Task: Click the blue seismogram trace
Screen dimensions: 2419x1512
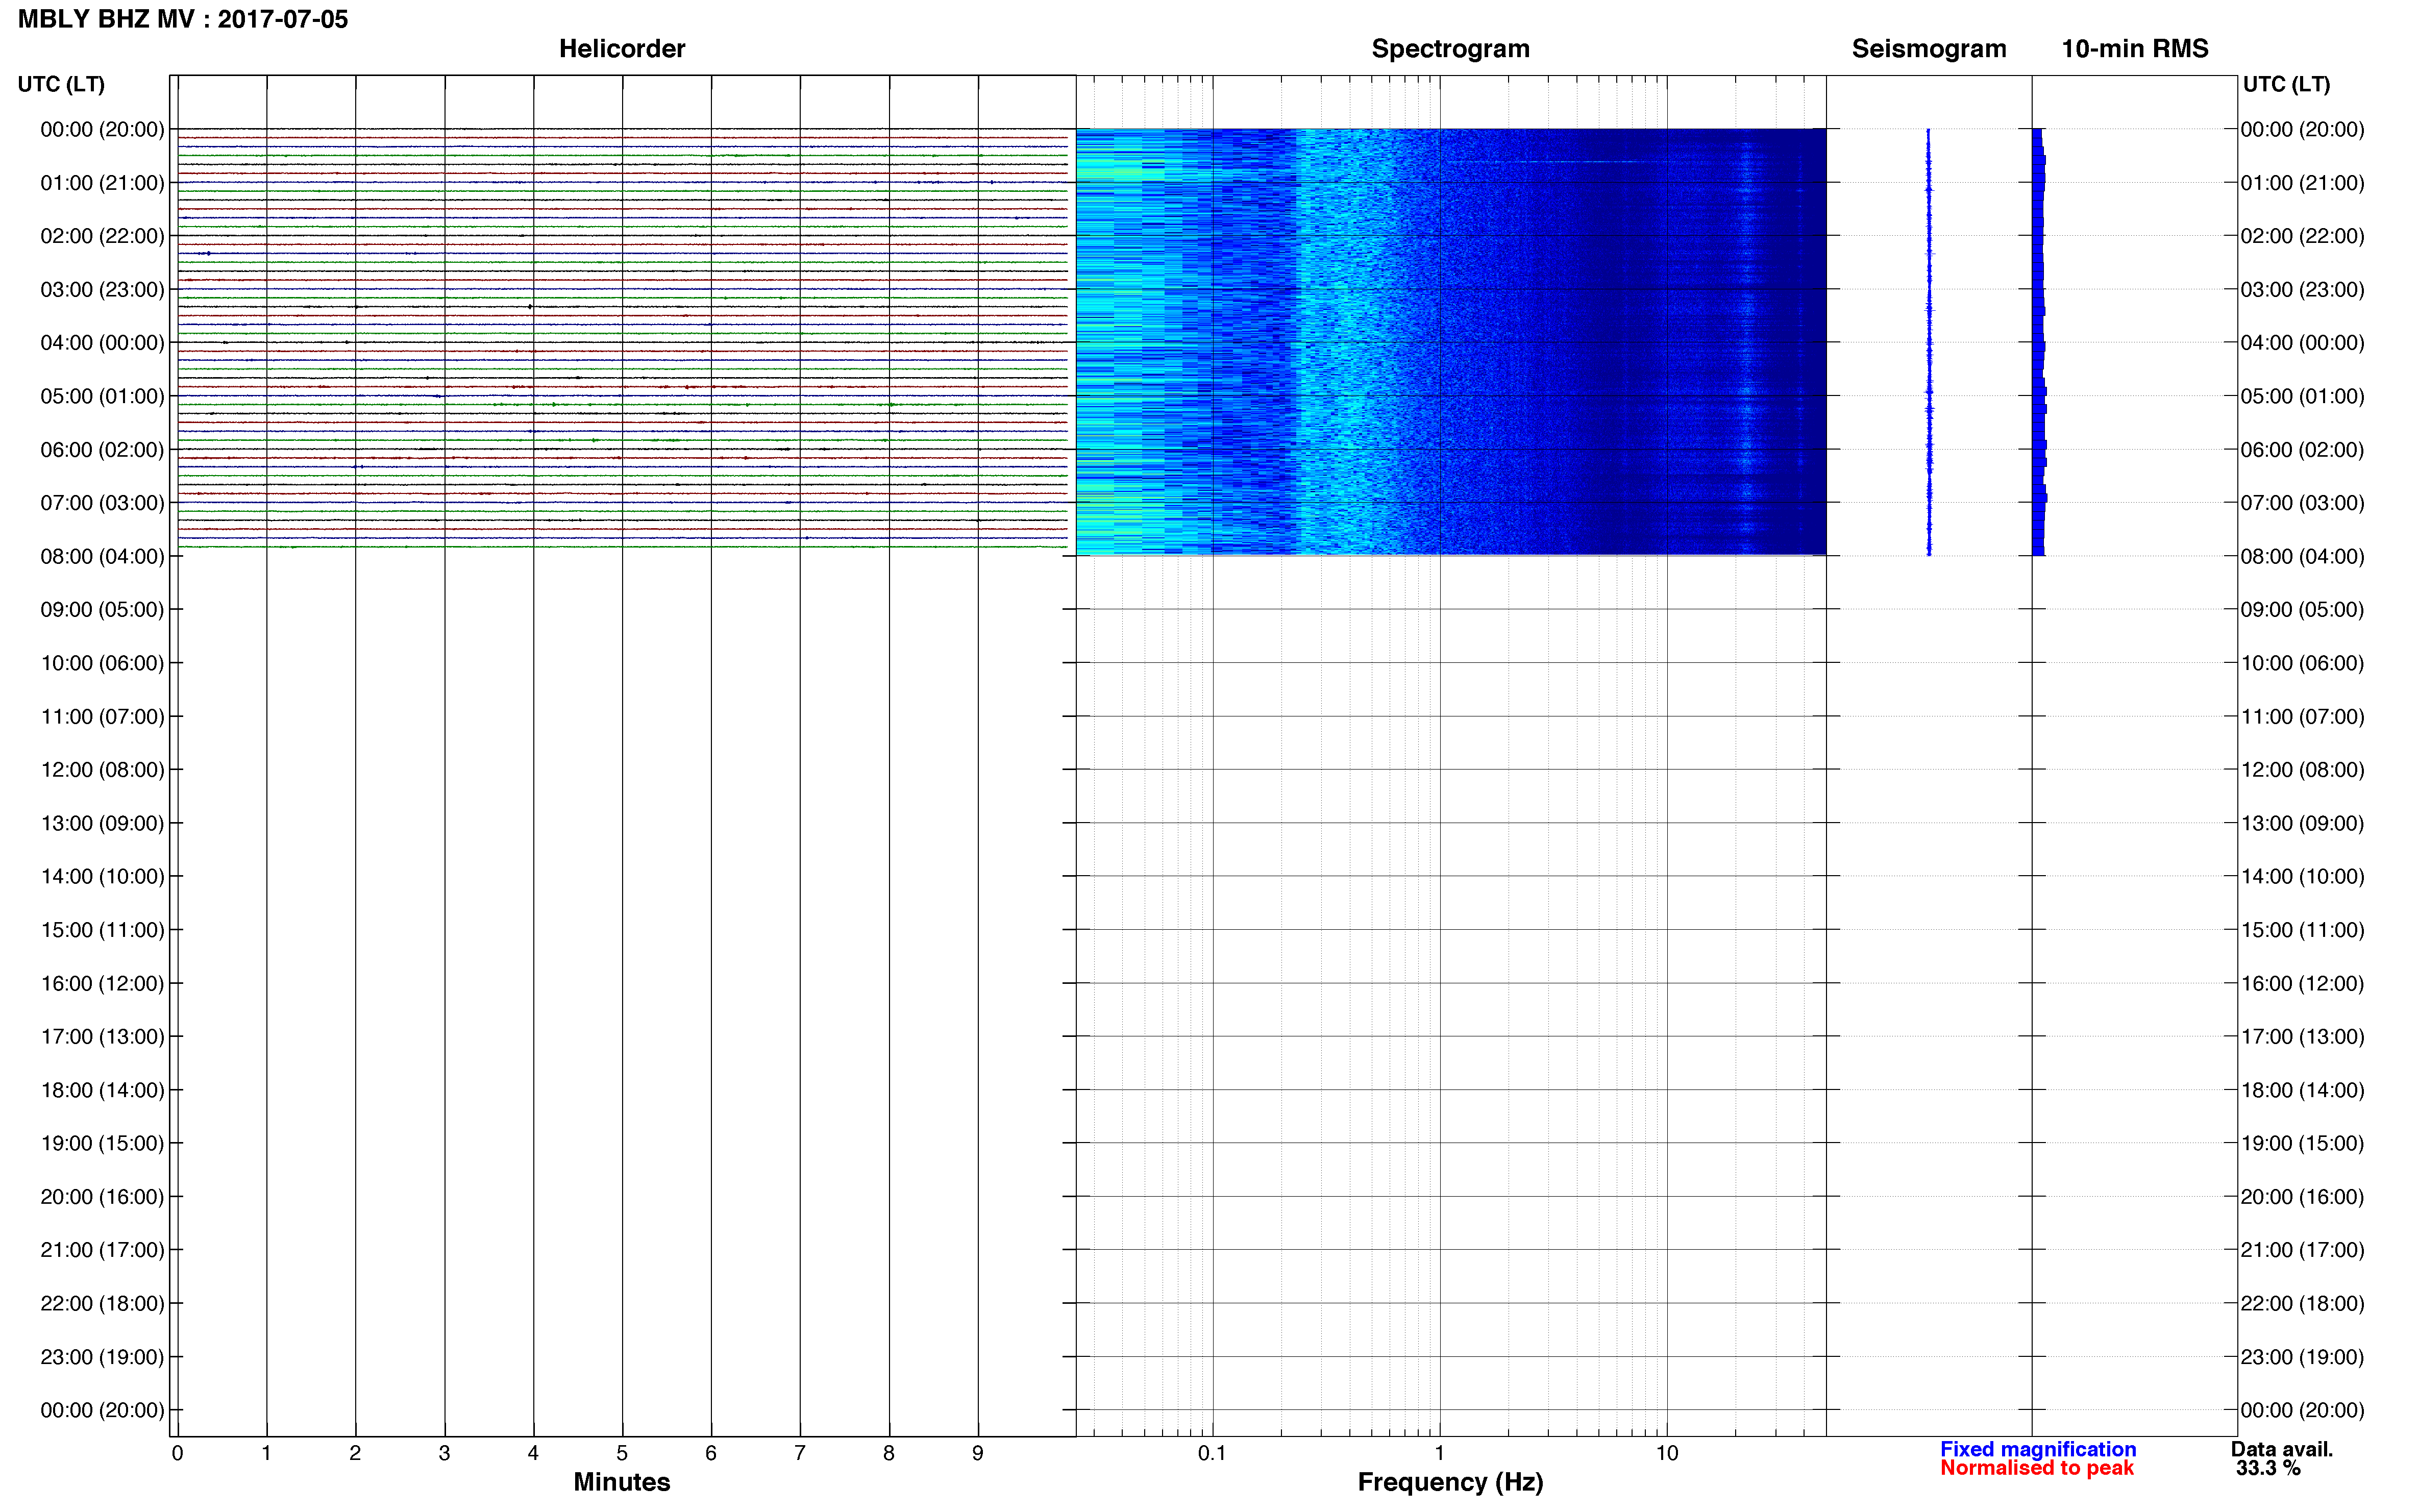Action: pos(1929,342)
